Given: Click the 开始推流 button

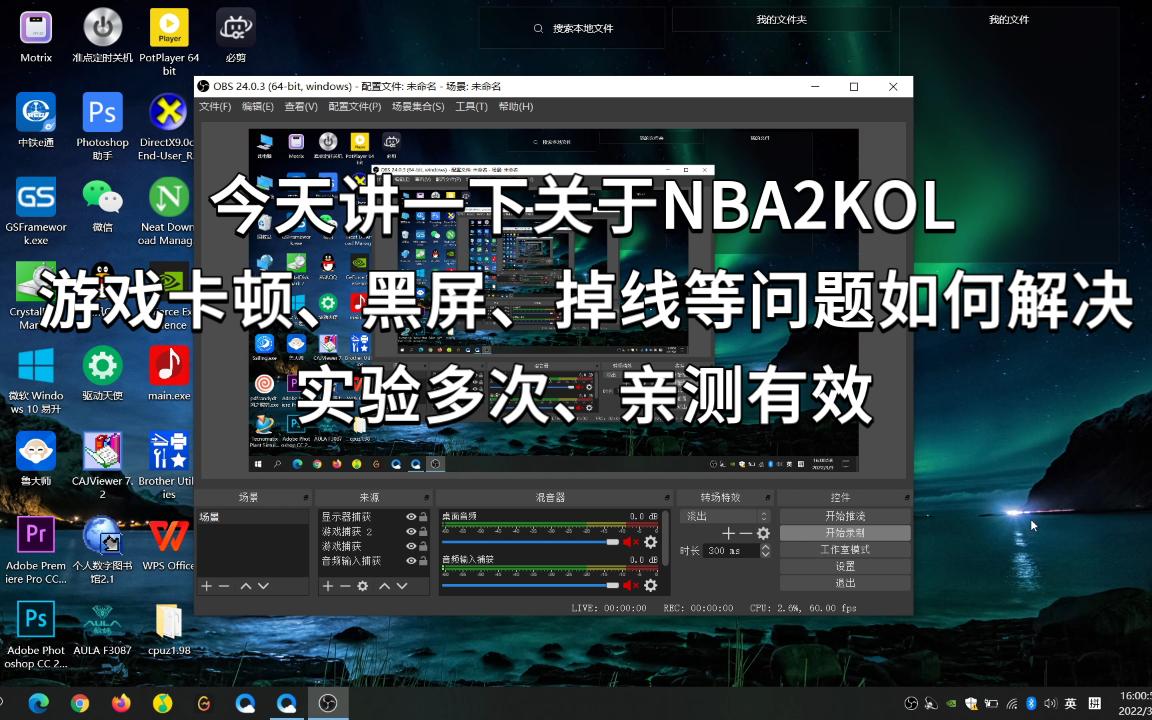Looking at the screenshot, I should [x=845, y=516].
